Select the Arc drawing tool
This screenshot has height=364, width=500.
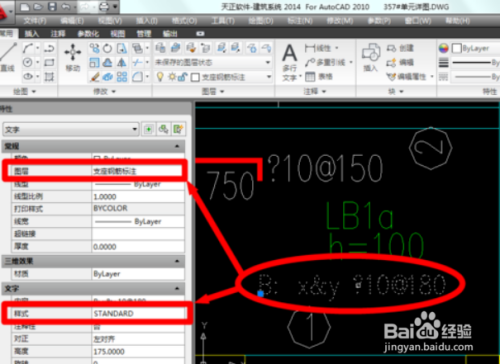(x=28, y=48)
